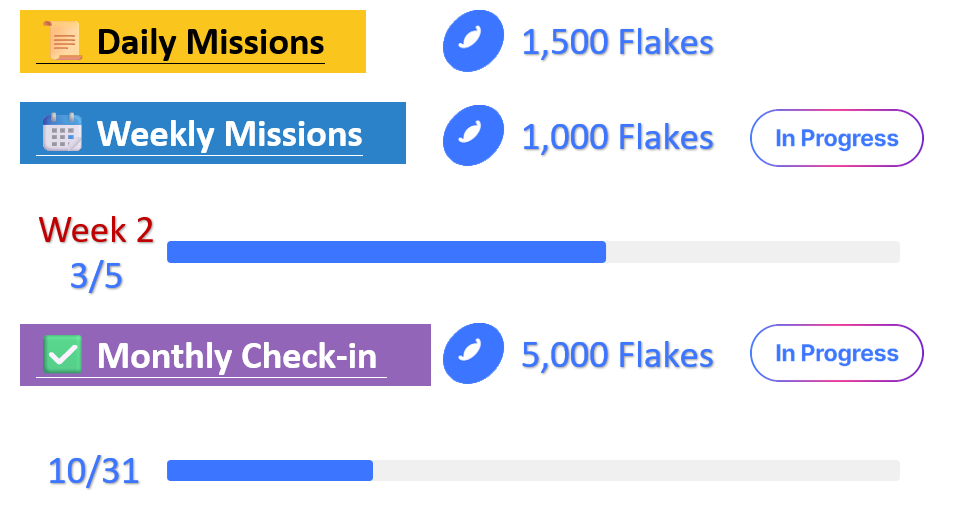This screenshot has width=955, height=522.
Task: Click the 5,000 Flakes reward text
Action: pos(618,355)
